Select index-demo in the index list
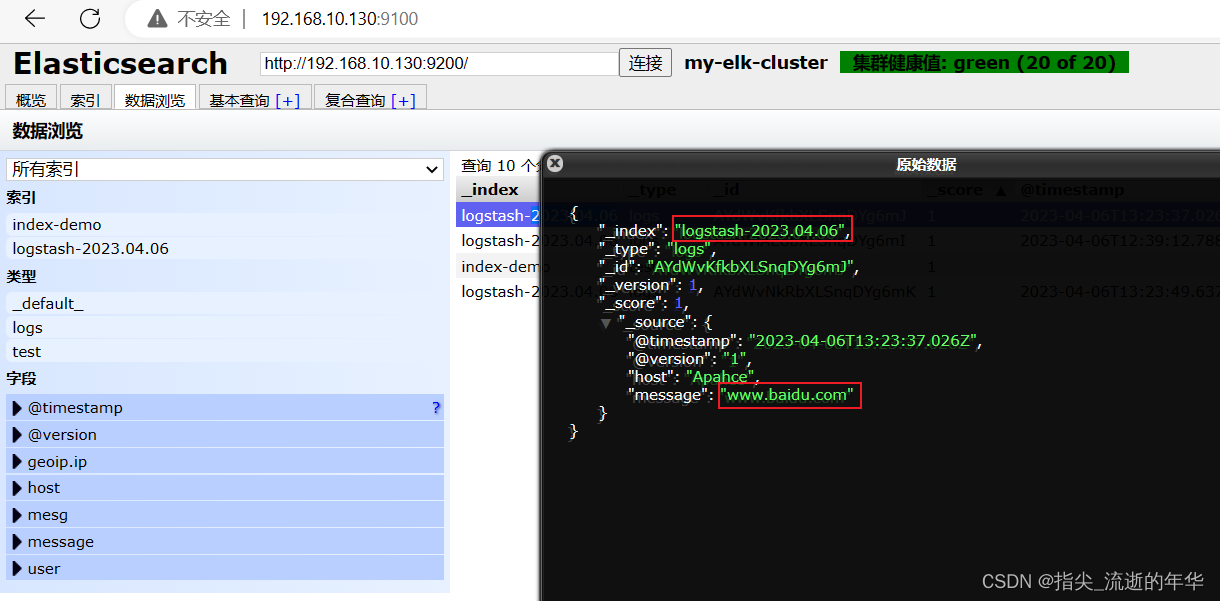The height and width of the screenshot is (601, 1220). coord(225,225)
